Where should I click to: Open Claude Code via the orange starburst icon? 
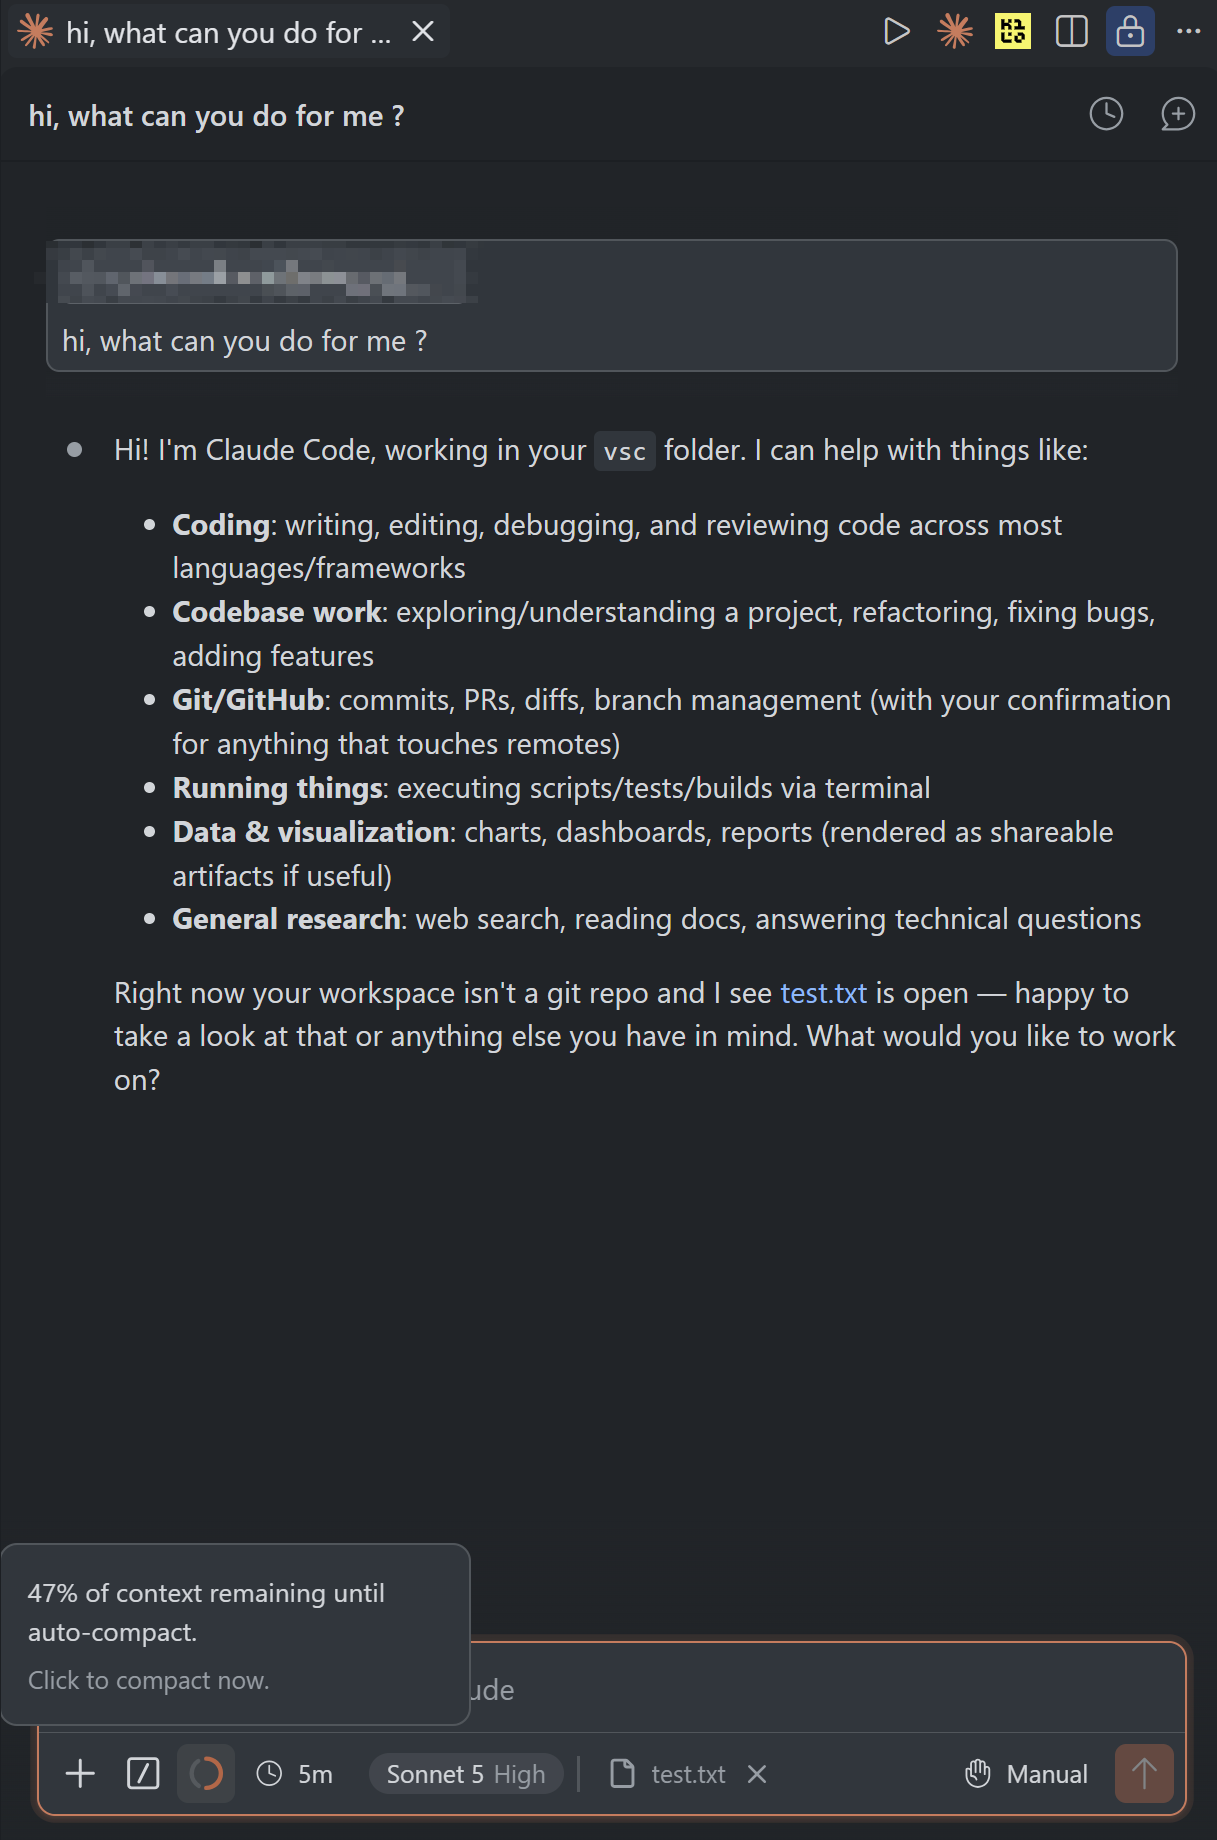(955, 32)
